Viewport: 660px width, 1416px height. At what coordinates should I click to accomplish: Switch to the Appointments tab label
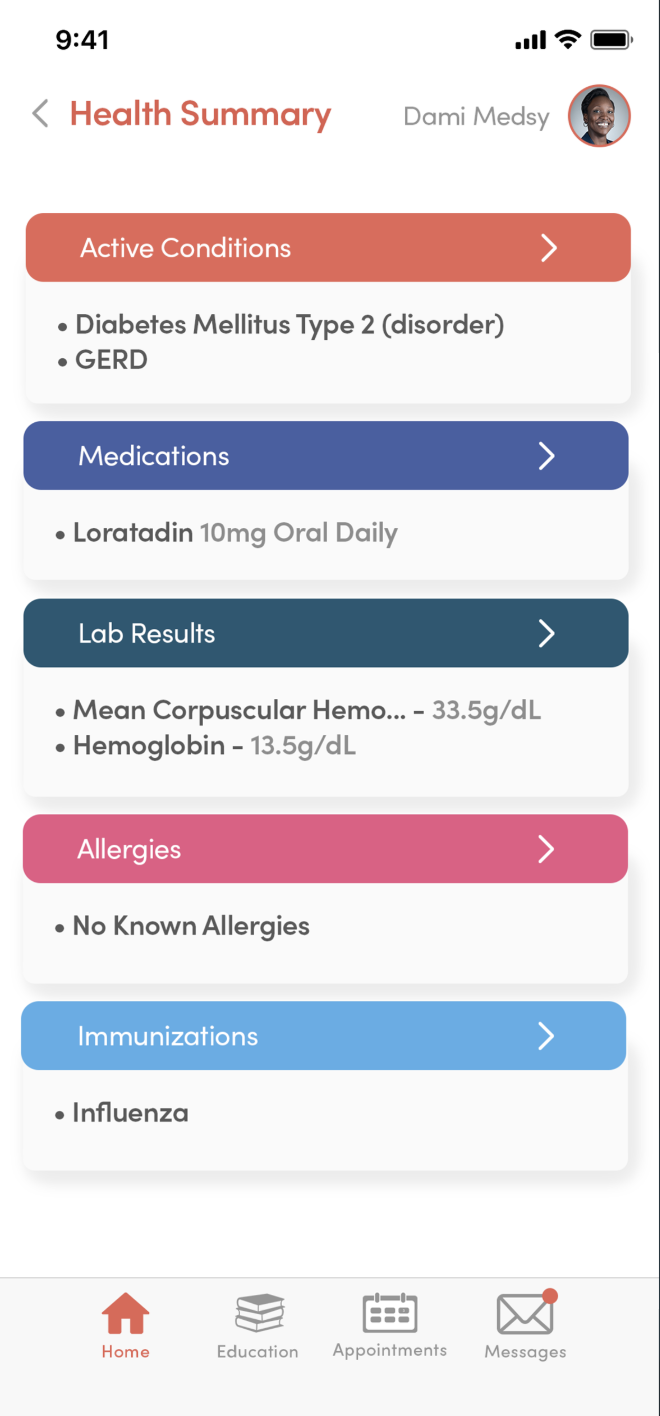click(390, 1350)
